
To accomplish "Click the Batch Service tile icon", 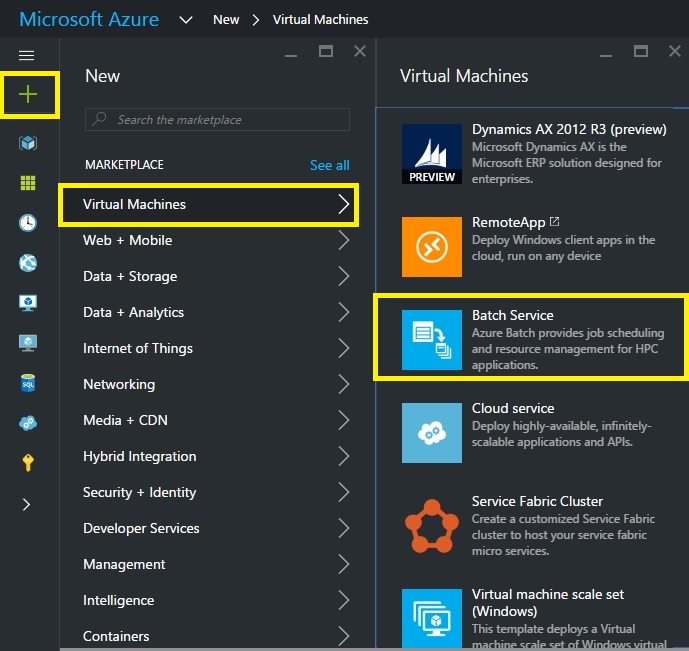I will pyautogui.click(x=432, y=340).
